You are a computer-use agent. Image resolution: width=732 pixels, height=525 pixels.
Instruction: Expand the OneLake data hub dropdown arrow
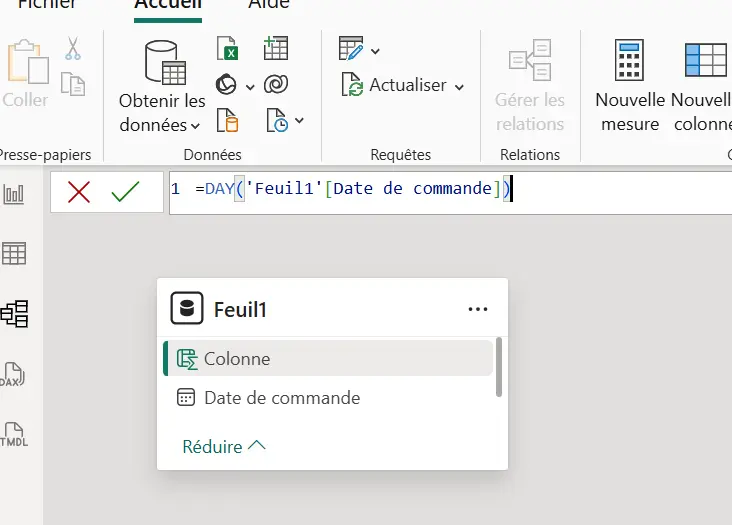(x=250, y=87)
